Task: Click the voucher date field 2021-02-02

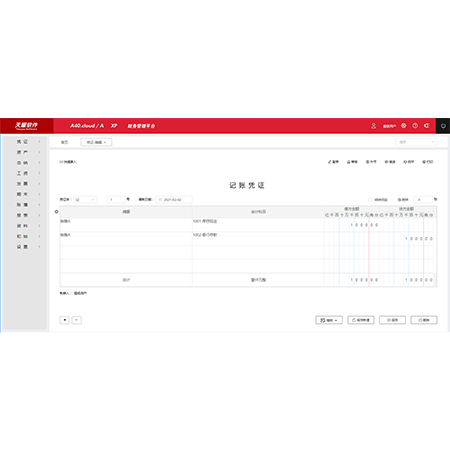Action: pyautogui.click(x=174, y=200)
